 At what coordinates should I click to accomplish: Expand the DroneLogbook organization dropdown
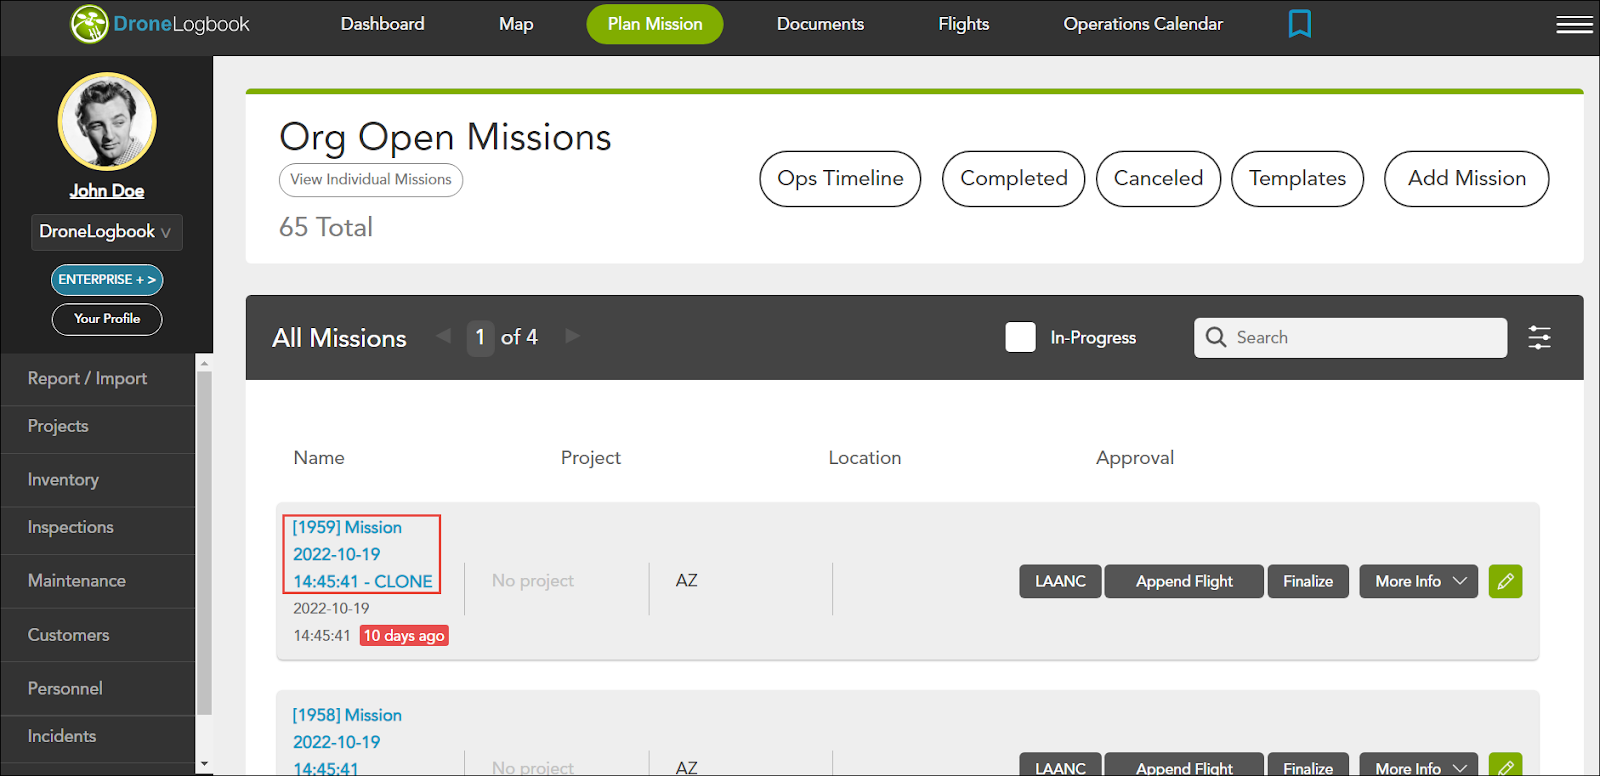point(106,232)
